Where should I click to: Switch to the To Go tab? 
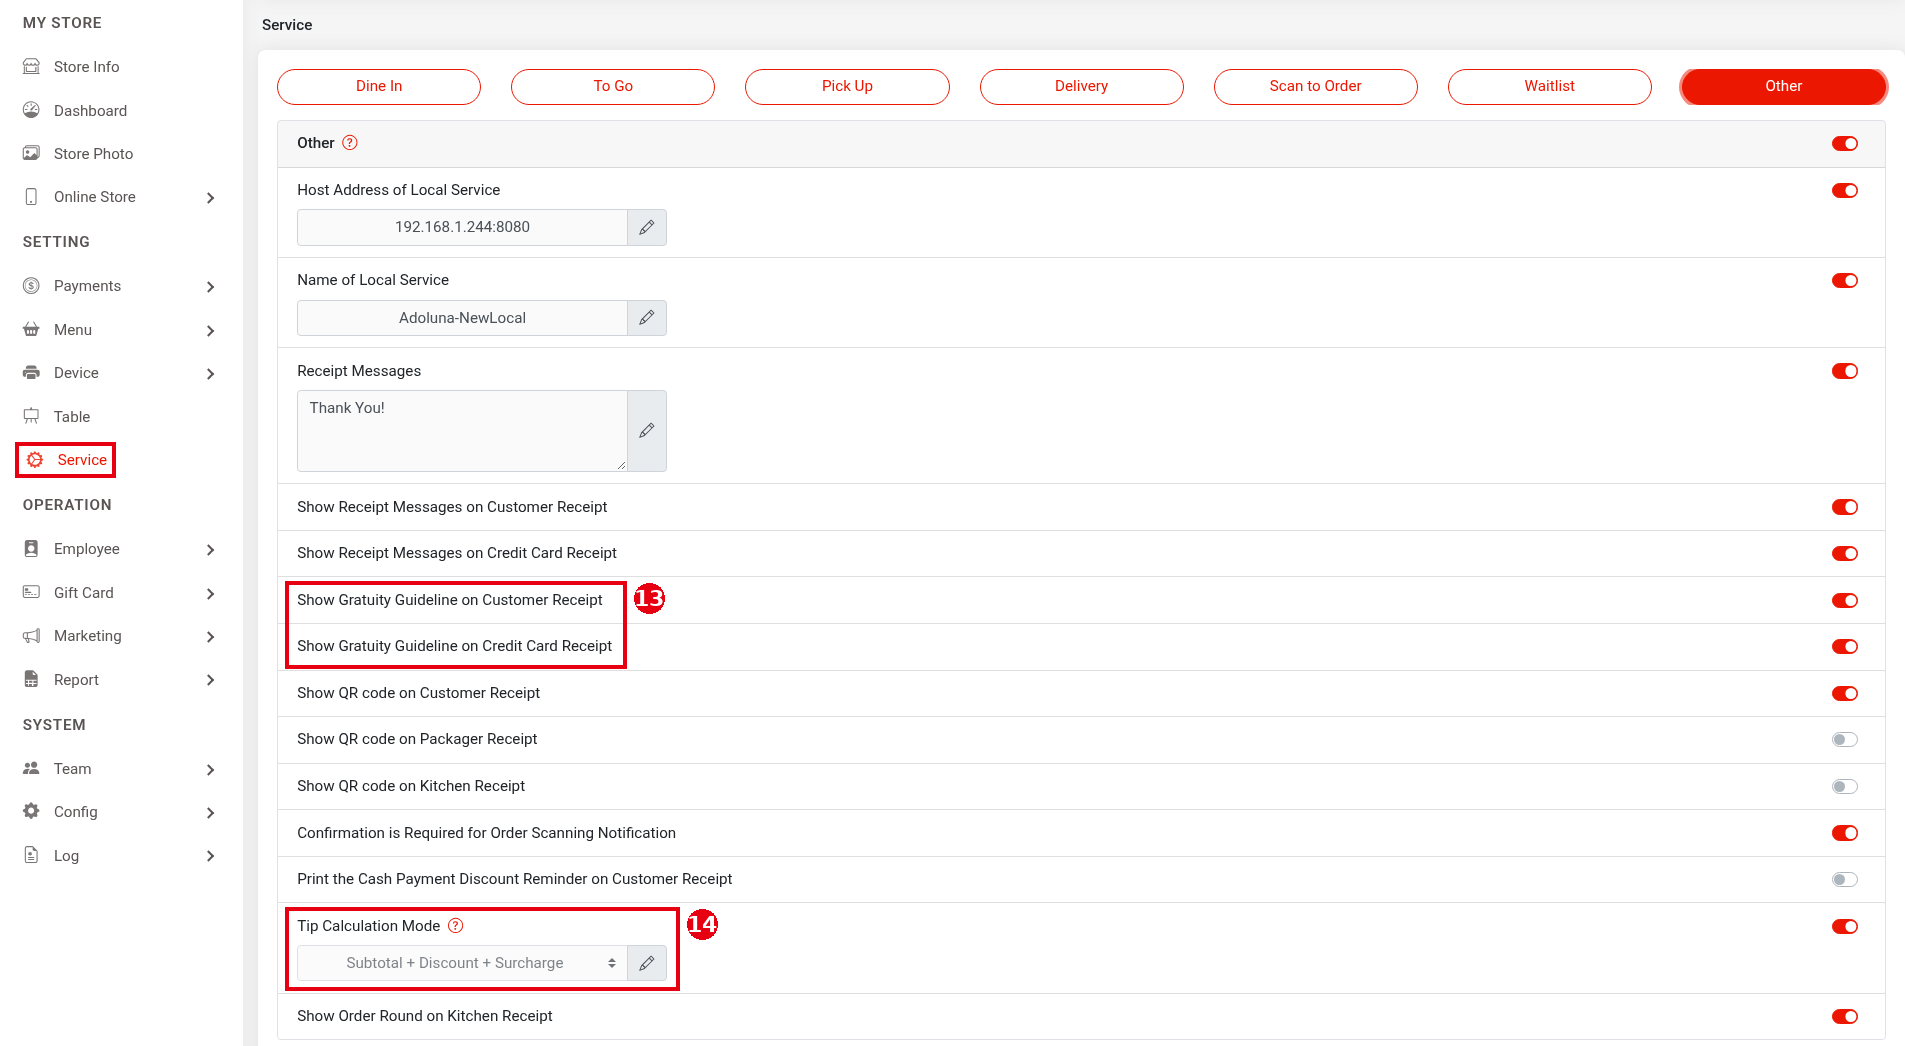(613, 86)
